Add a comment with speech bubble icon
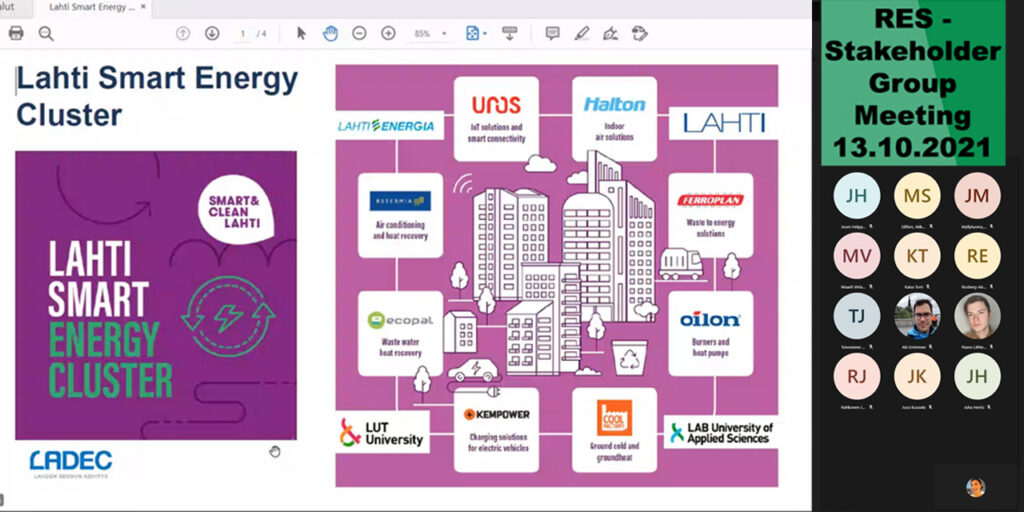Screen dimensions: 1024x512 point(552,33)
